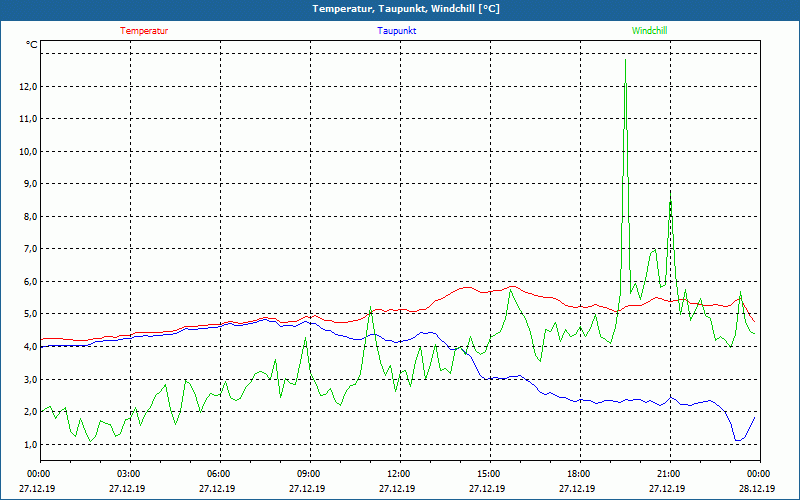
Task: Click the 09:00 time axis label
Action: pyautogui.click(x=307, y=474)
